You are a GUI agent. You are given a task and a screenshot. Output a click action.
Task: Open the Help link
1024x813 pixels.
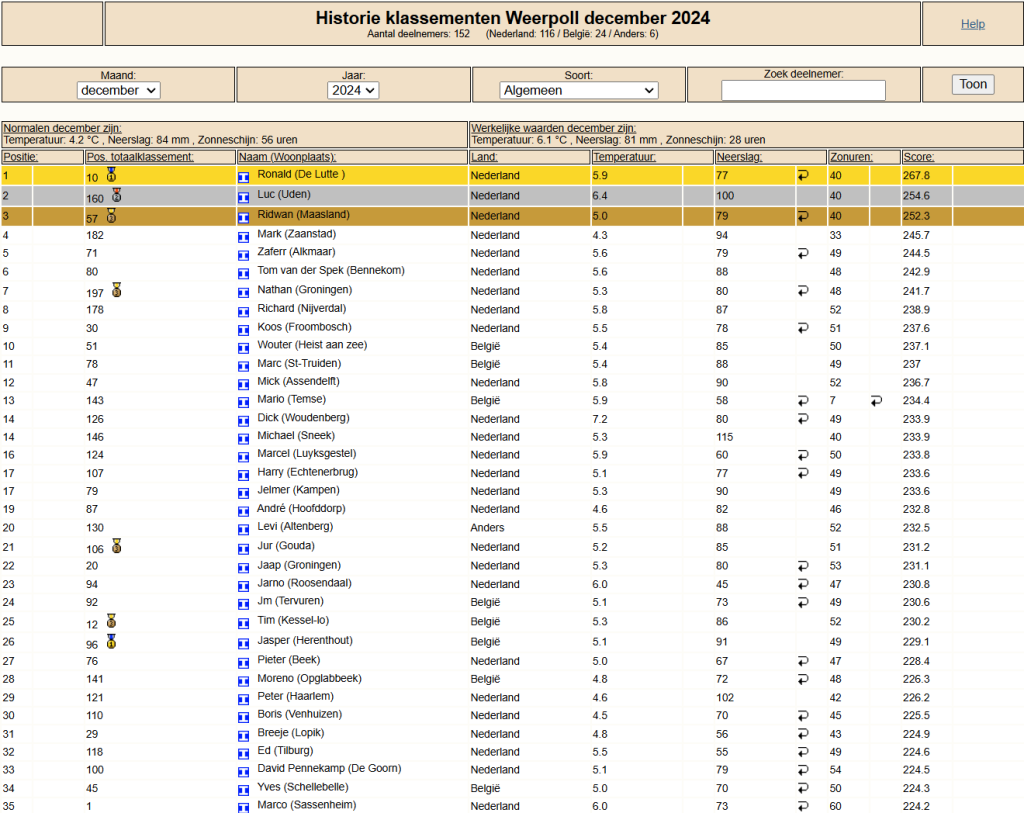972,24
